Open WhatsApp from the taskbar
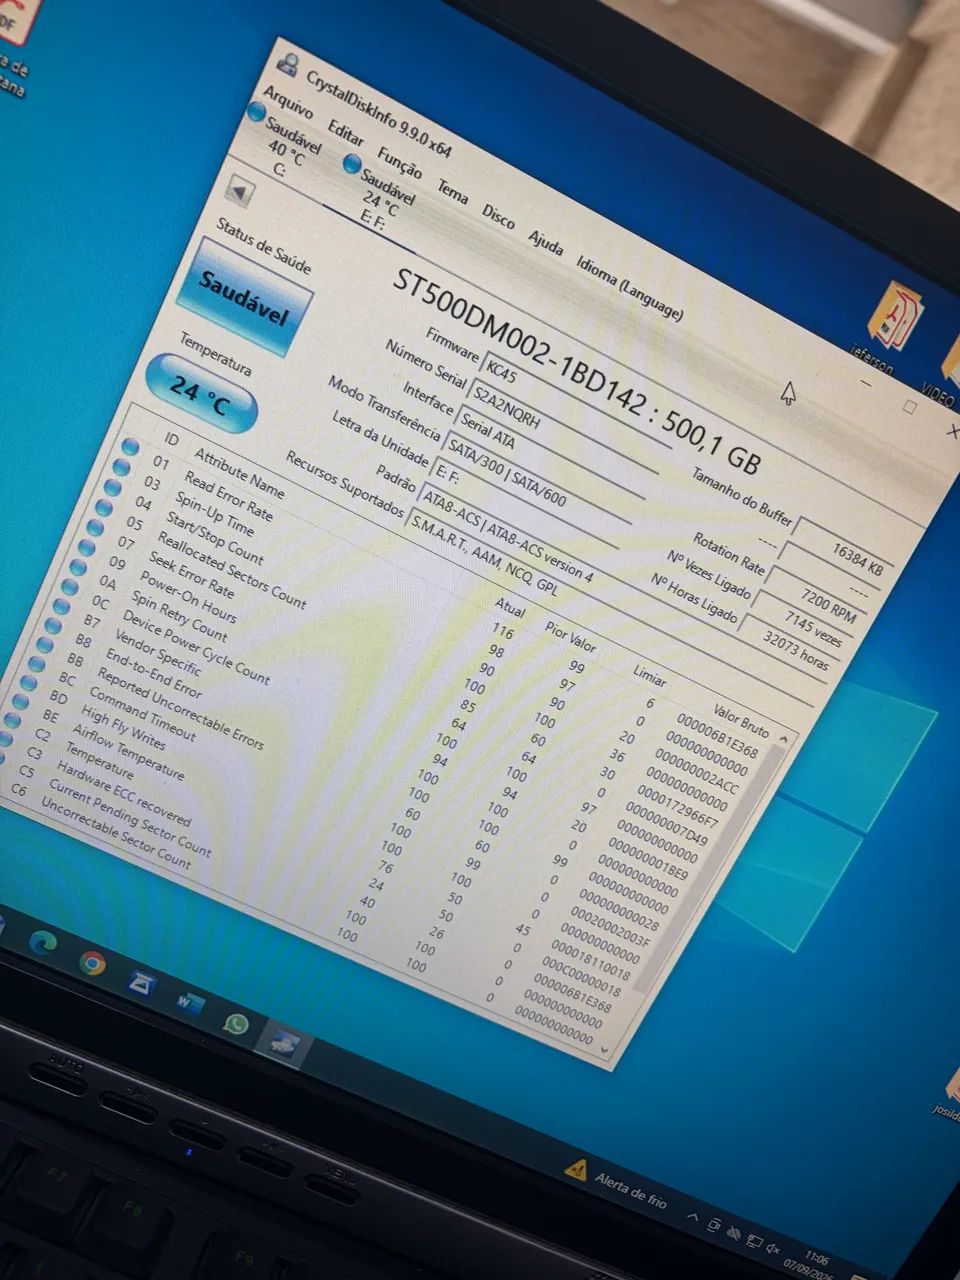 pos(236,1024)
